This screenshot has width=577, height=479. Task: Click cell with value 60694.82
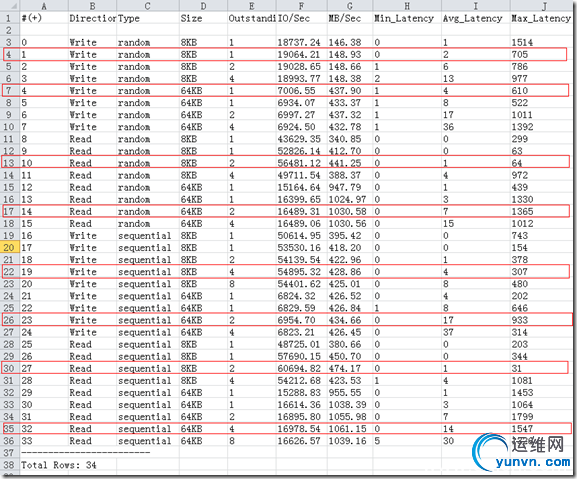(x=301, y=368)
